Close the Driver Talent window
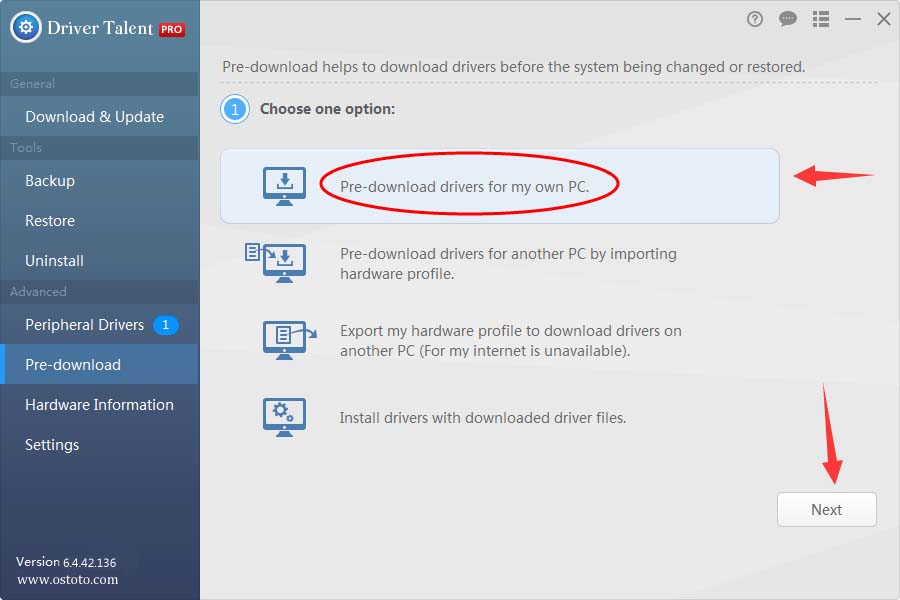This screenshot has width=900, height=600. (884, 20)
